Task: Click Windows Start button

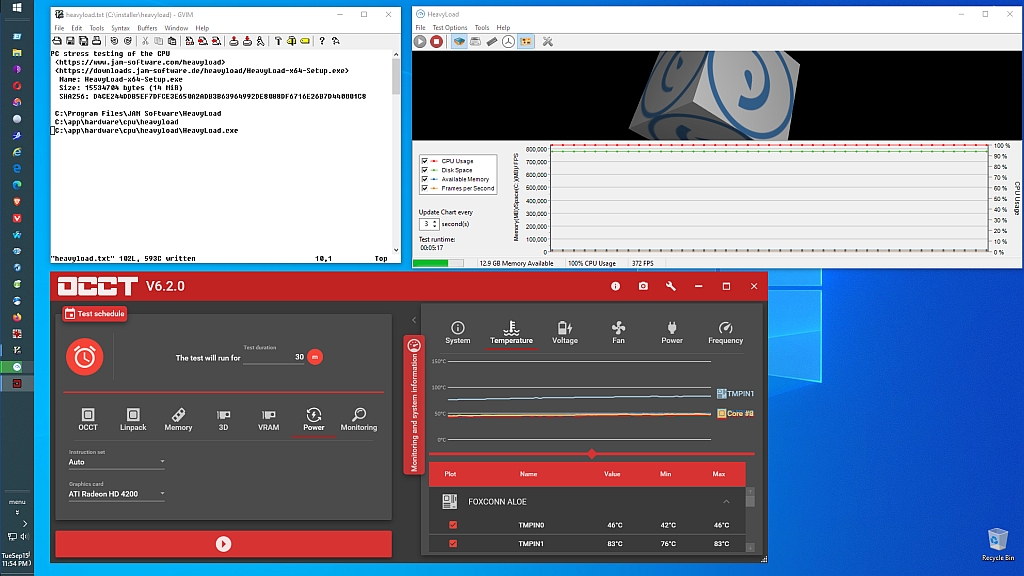Action: (x=17, y=8)
